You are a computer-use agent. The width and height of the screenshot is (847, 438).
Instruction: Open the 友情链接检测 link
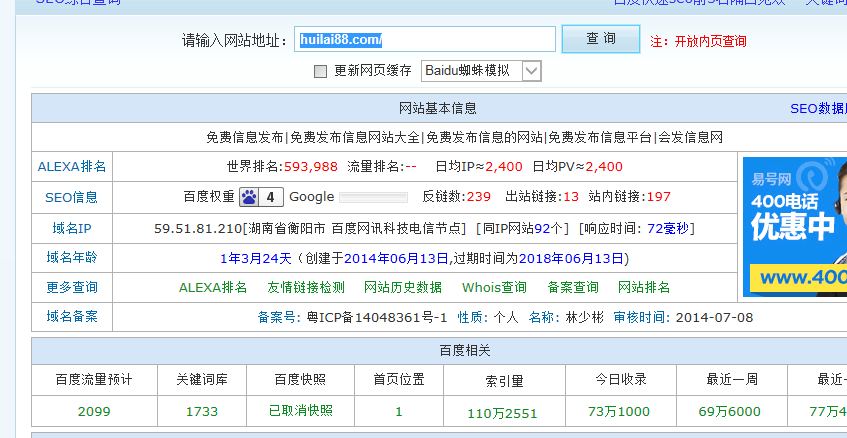(x=306, y=287)
